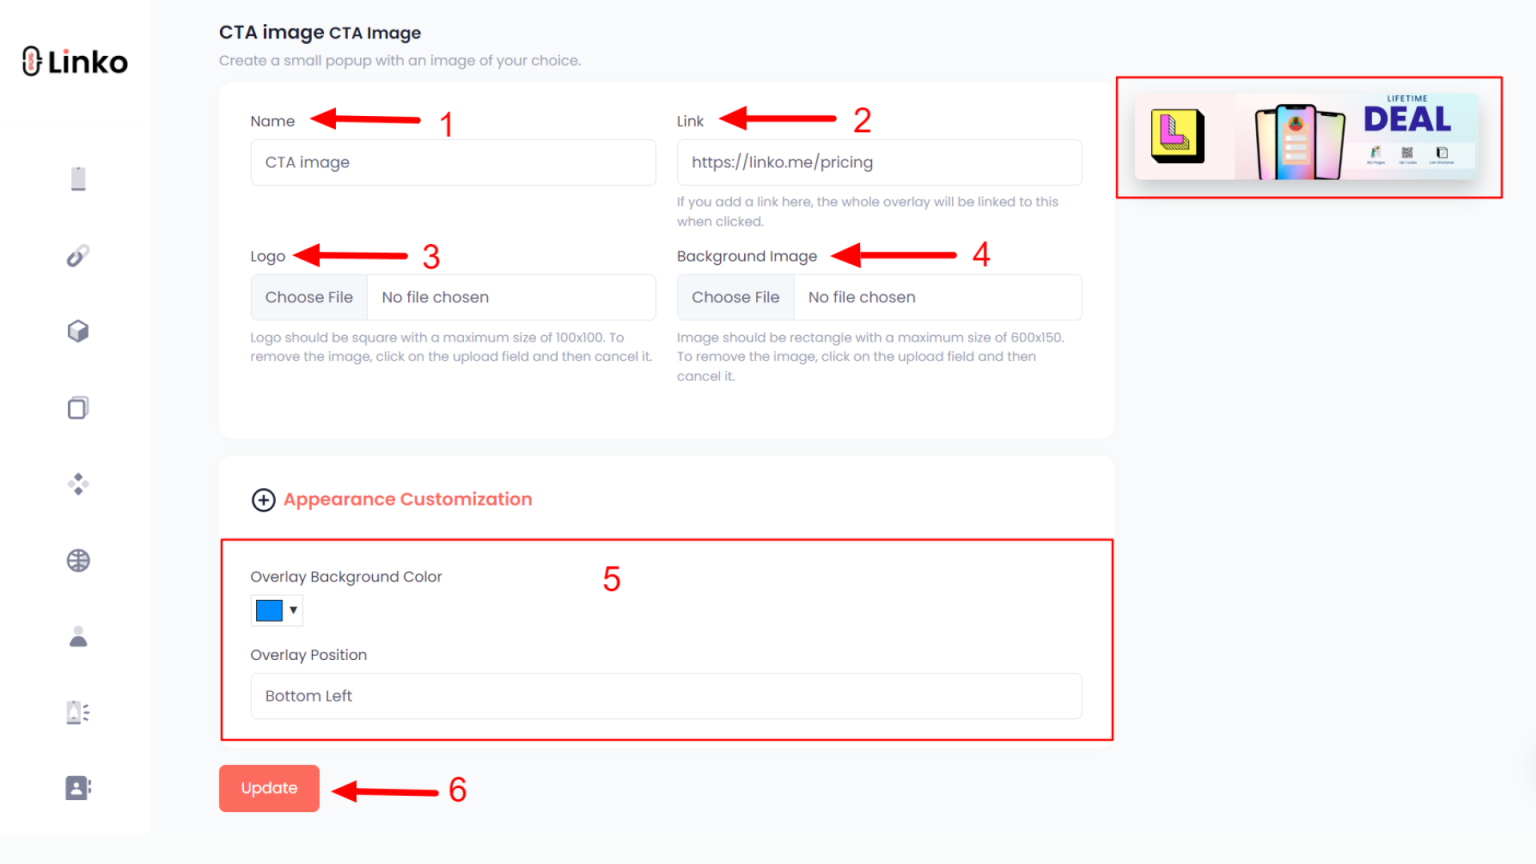Select the smartphone pages icon in the sidebar
The height and width of the screenshot is (864, 1536).
(x=77, y=177)
